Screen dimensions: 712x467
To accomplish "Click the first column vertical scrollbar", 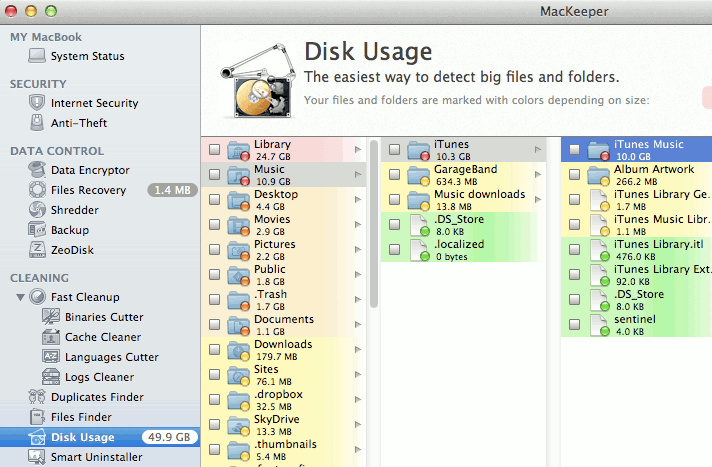I will 374,224.
